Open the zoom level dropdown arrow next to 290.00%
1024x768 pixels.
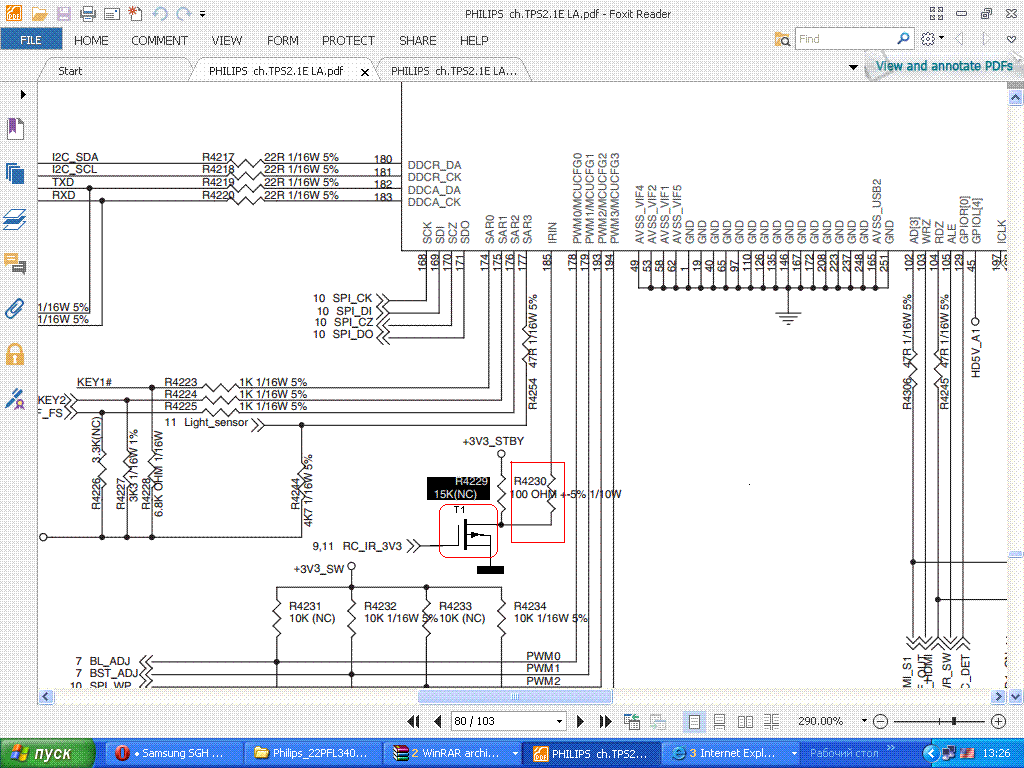[x=864, y=721]
